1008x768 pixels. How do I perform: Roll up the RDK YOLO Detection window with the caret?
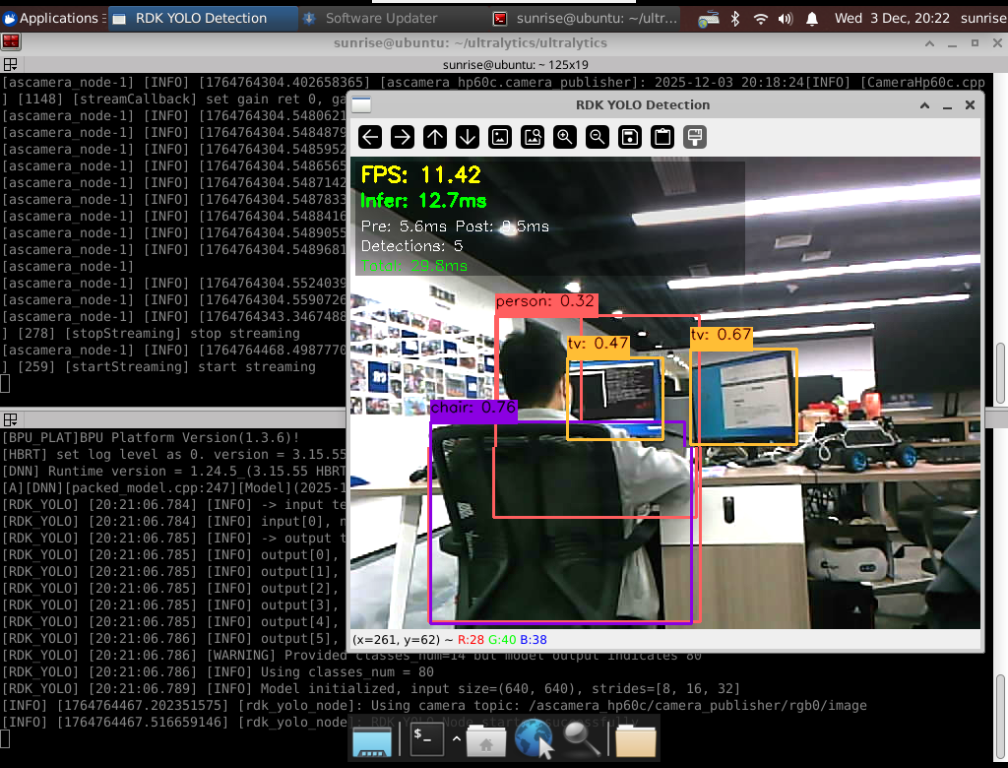click(924, 105)
